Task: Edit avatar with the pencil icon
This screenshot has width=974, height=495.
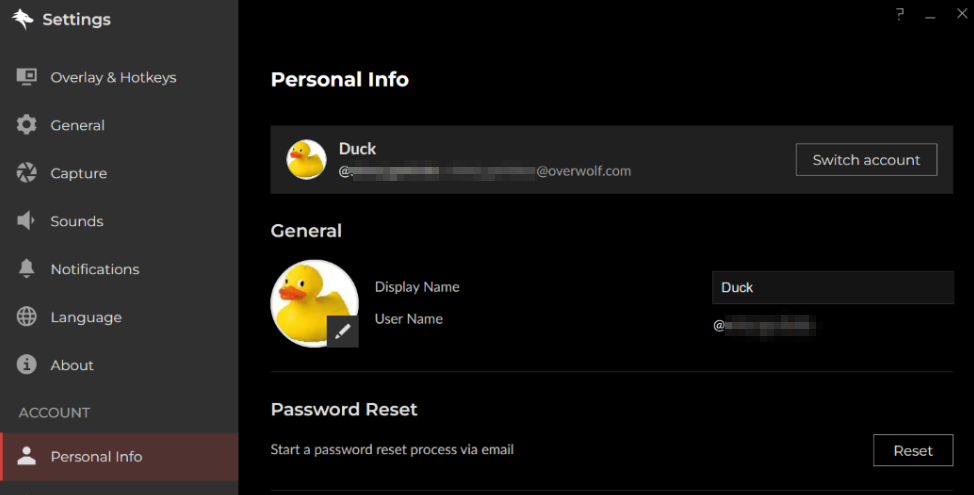Action: (x=342, y=332)
